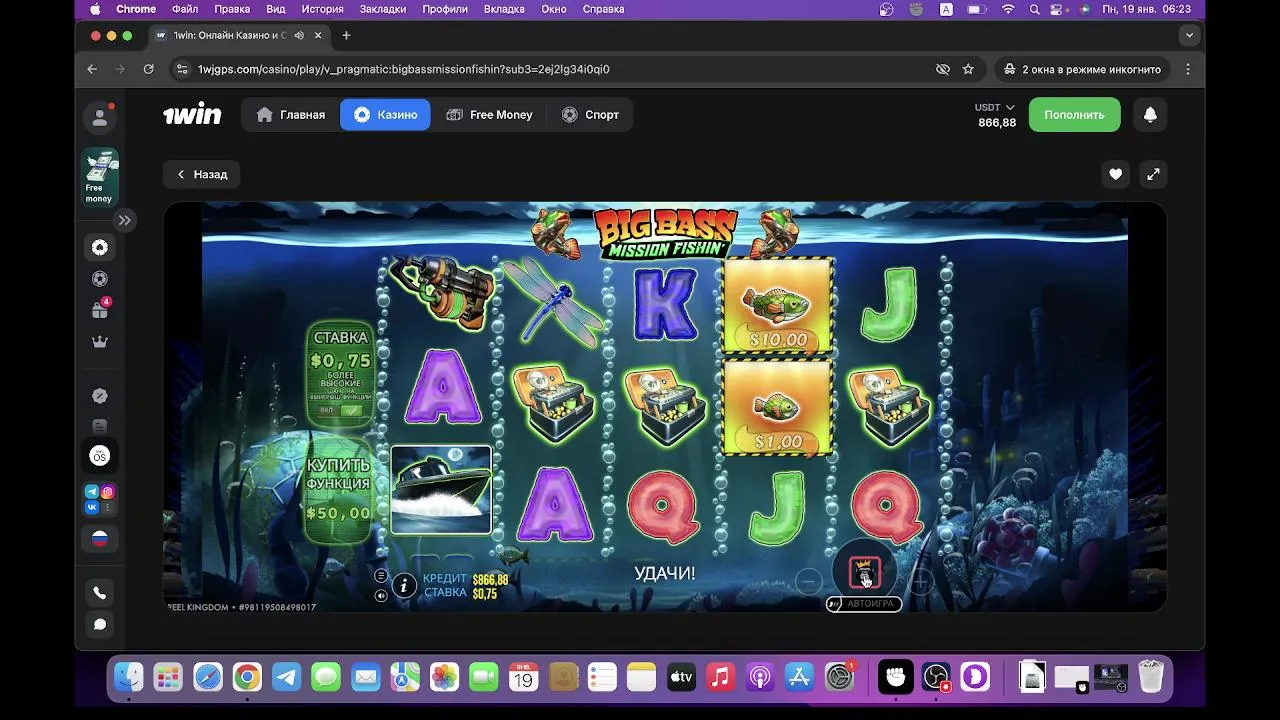Open VK social icon in sidebar
1280x720 pixels.
pyautogui.click(x=92, y=507)
